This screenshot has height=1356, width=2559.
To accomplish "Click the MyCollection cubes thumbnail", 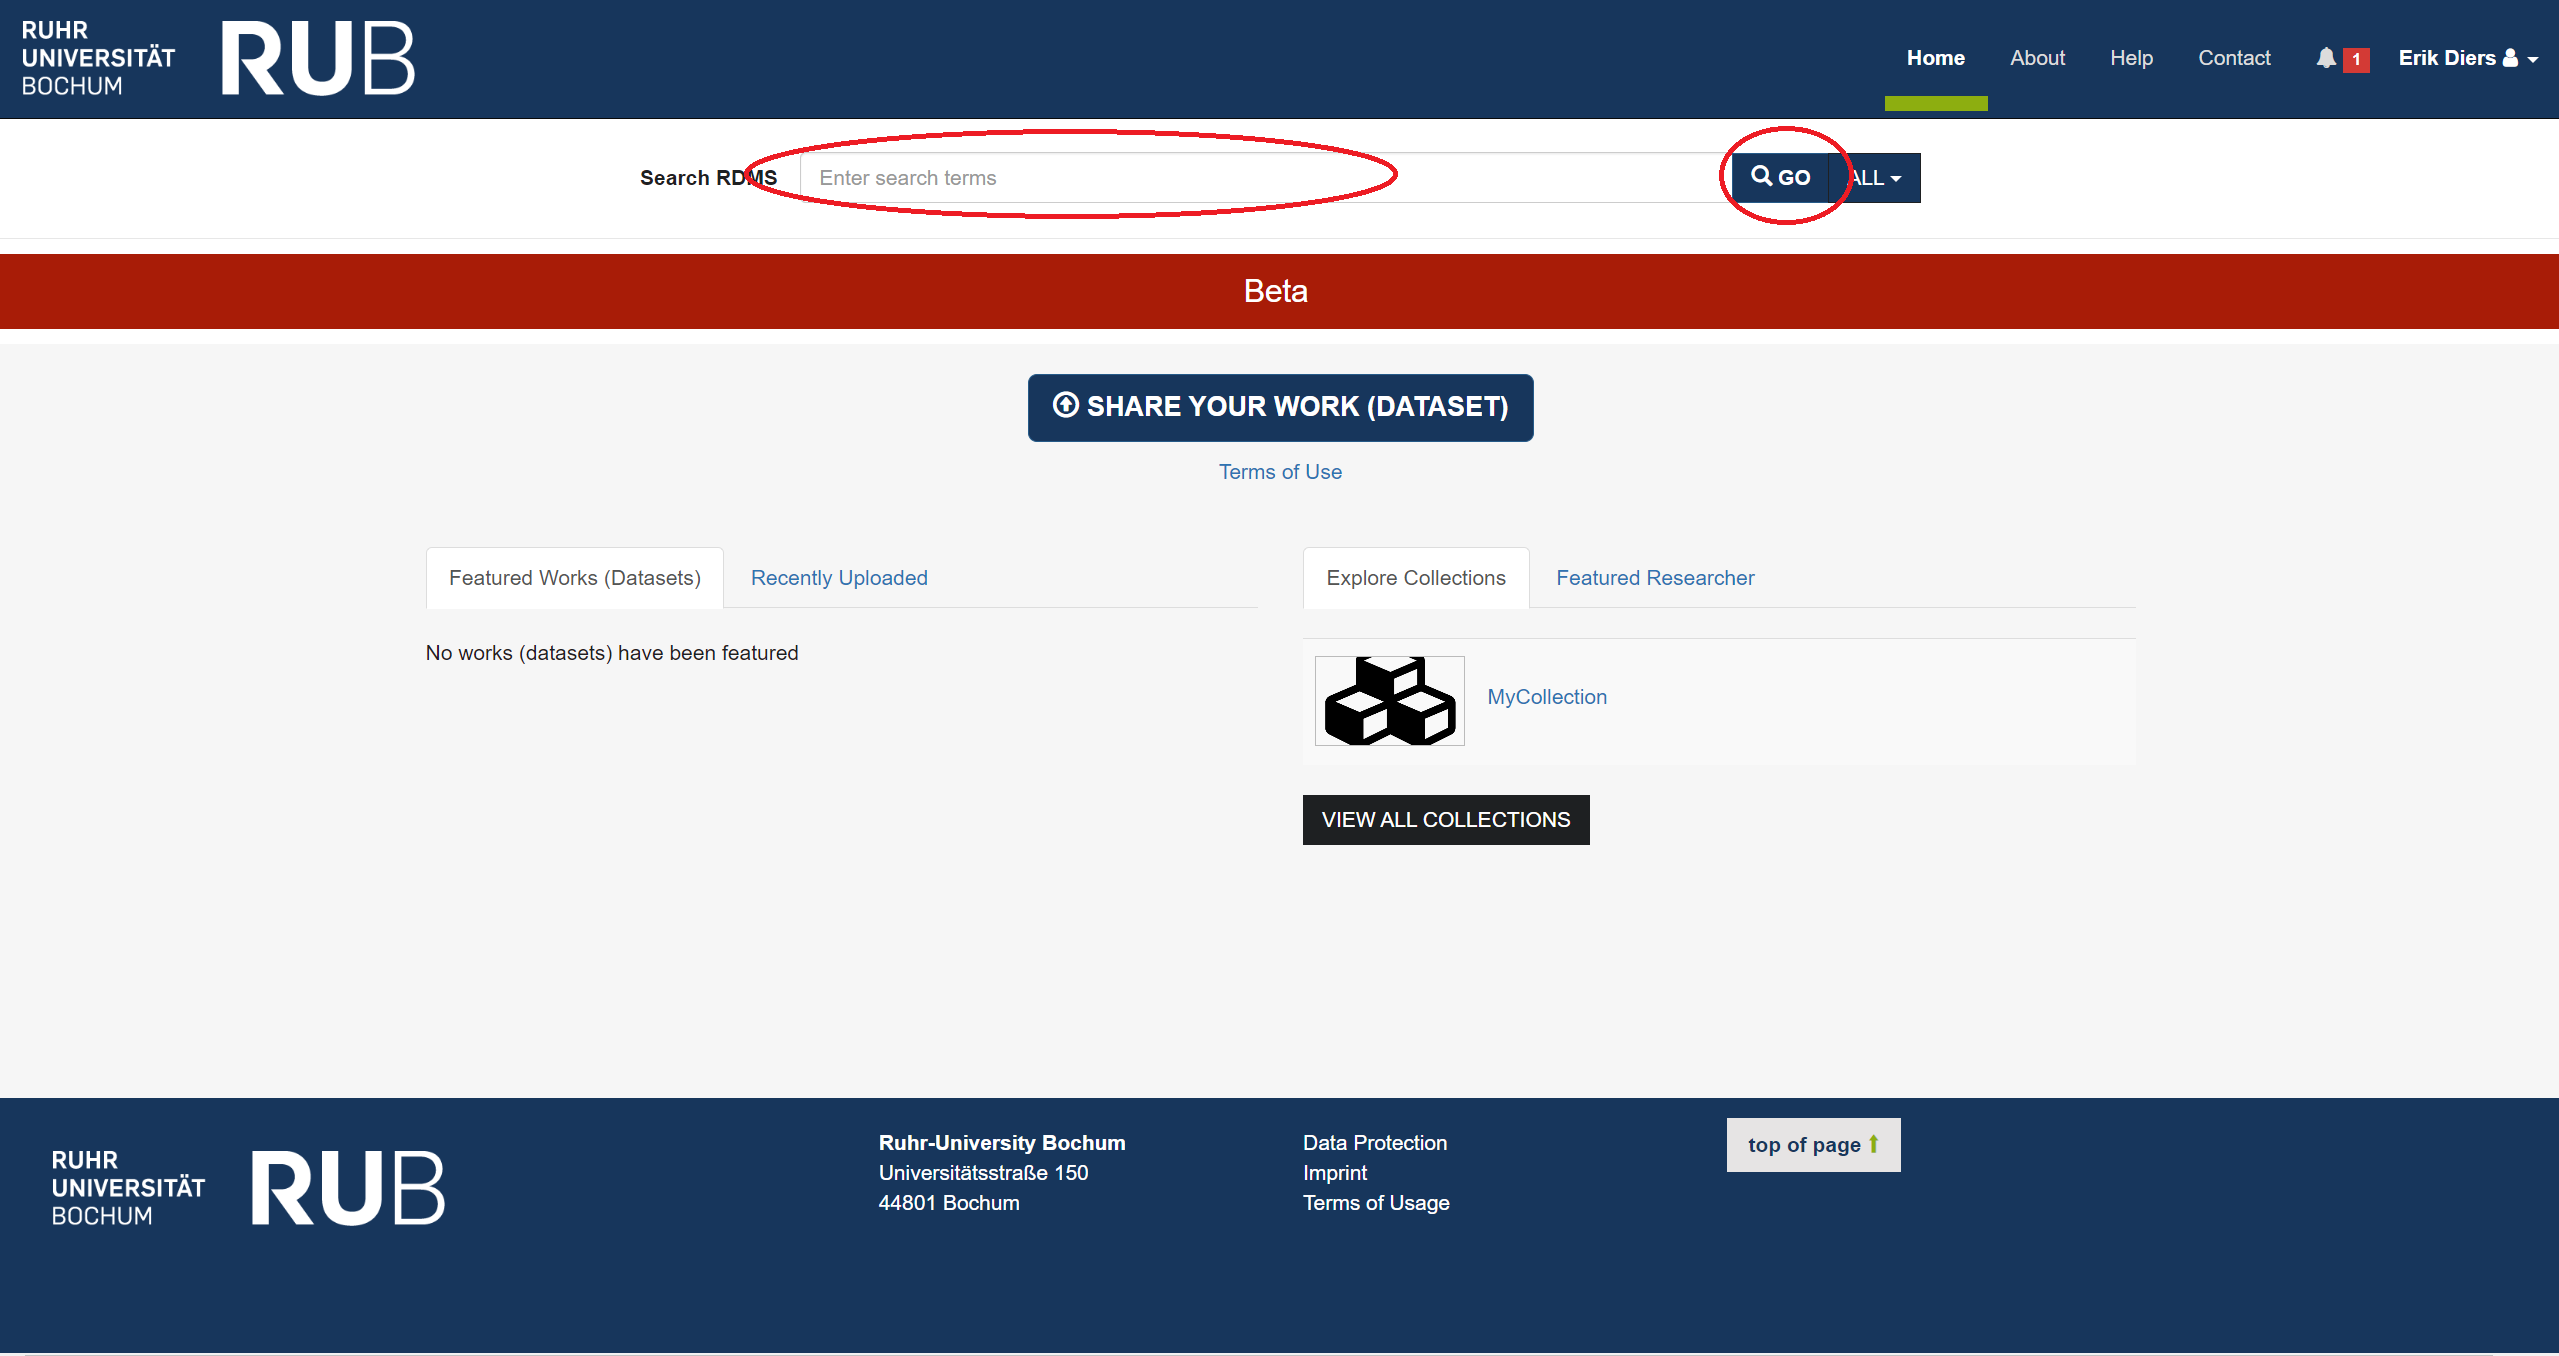I will (x=1389, y=700).
